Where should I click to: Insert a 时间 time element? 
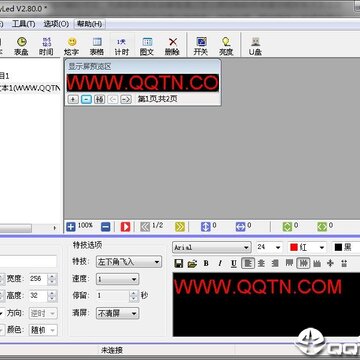point(46,46)
